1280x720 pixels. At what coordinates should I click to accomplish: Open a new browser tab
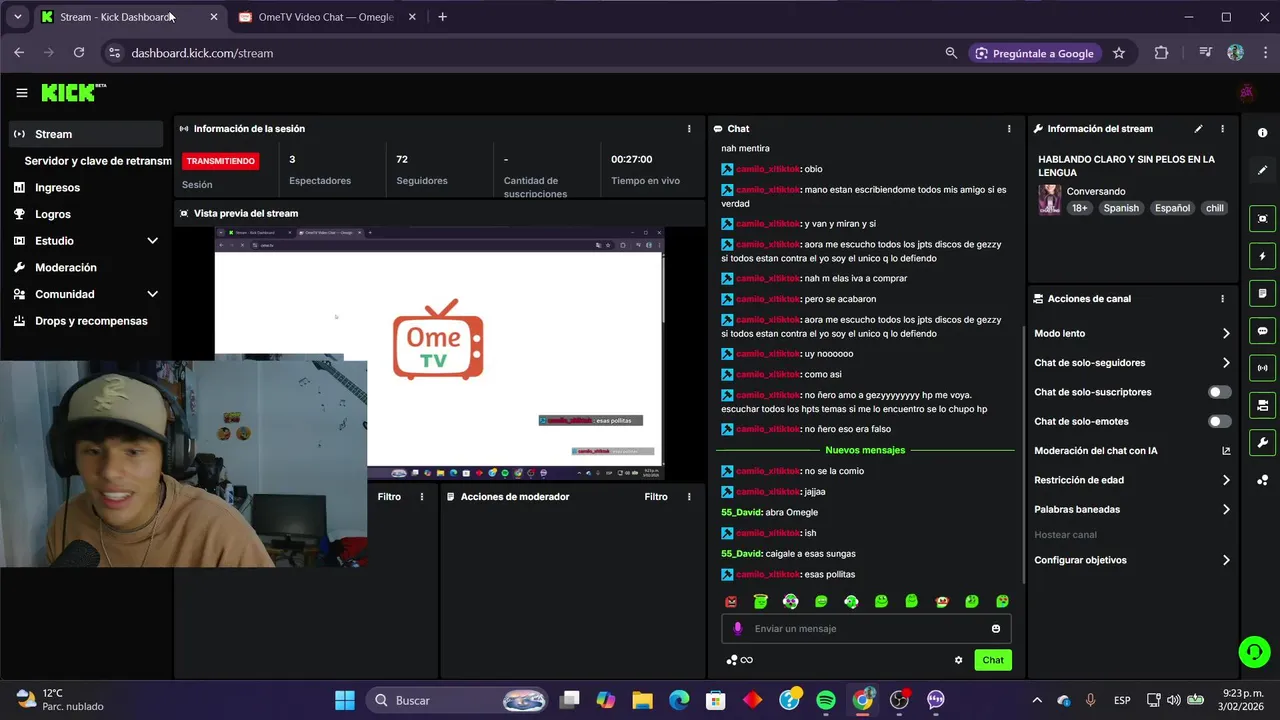(x=442, y=17)
